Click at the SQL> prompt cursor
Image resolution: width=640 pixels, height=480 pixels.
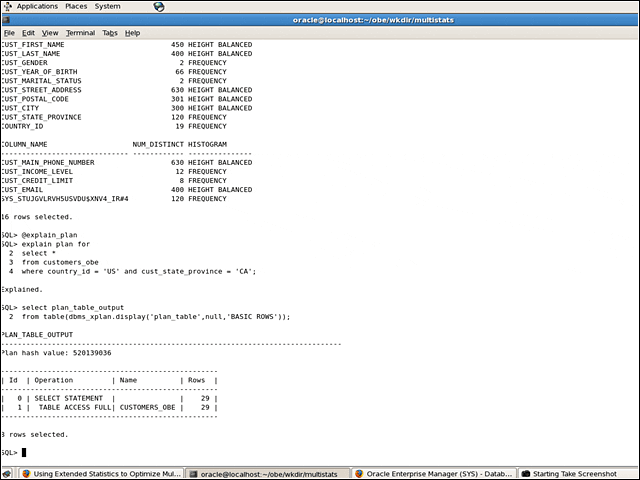24,452
